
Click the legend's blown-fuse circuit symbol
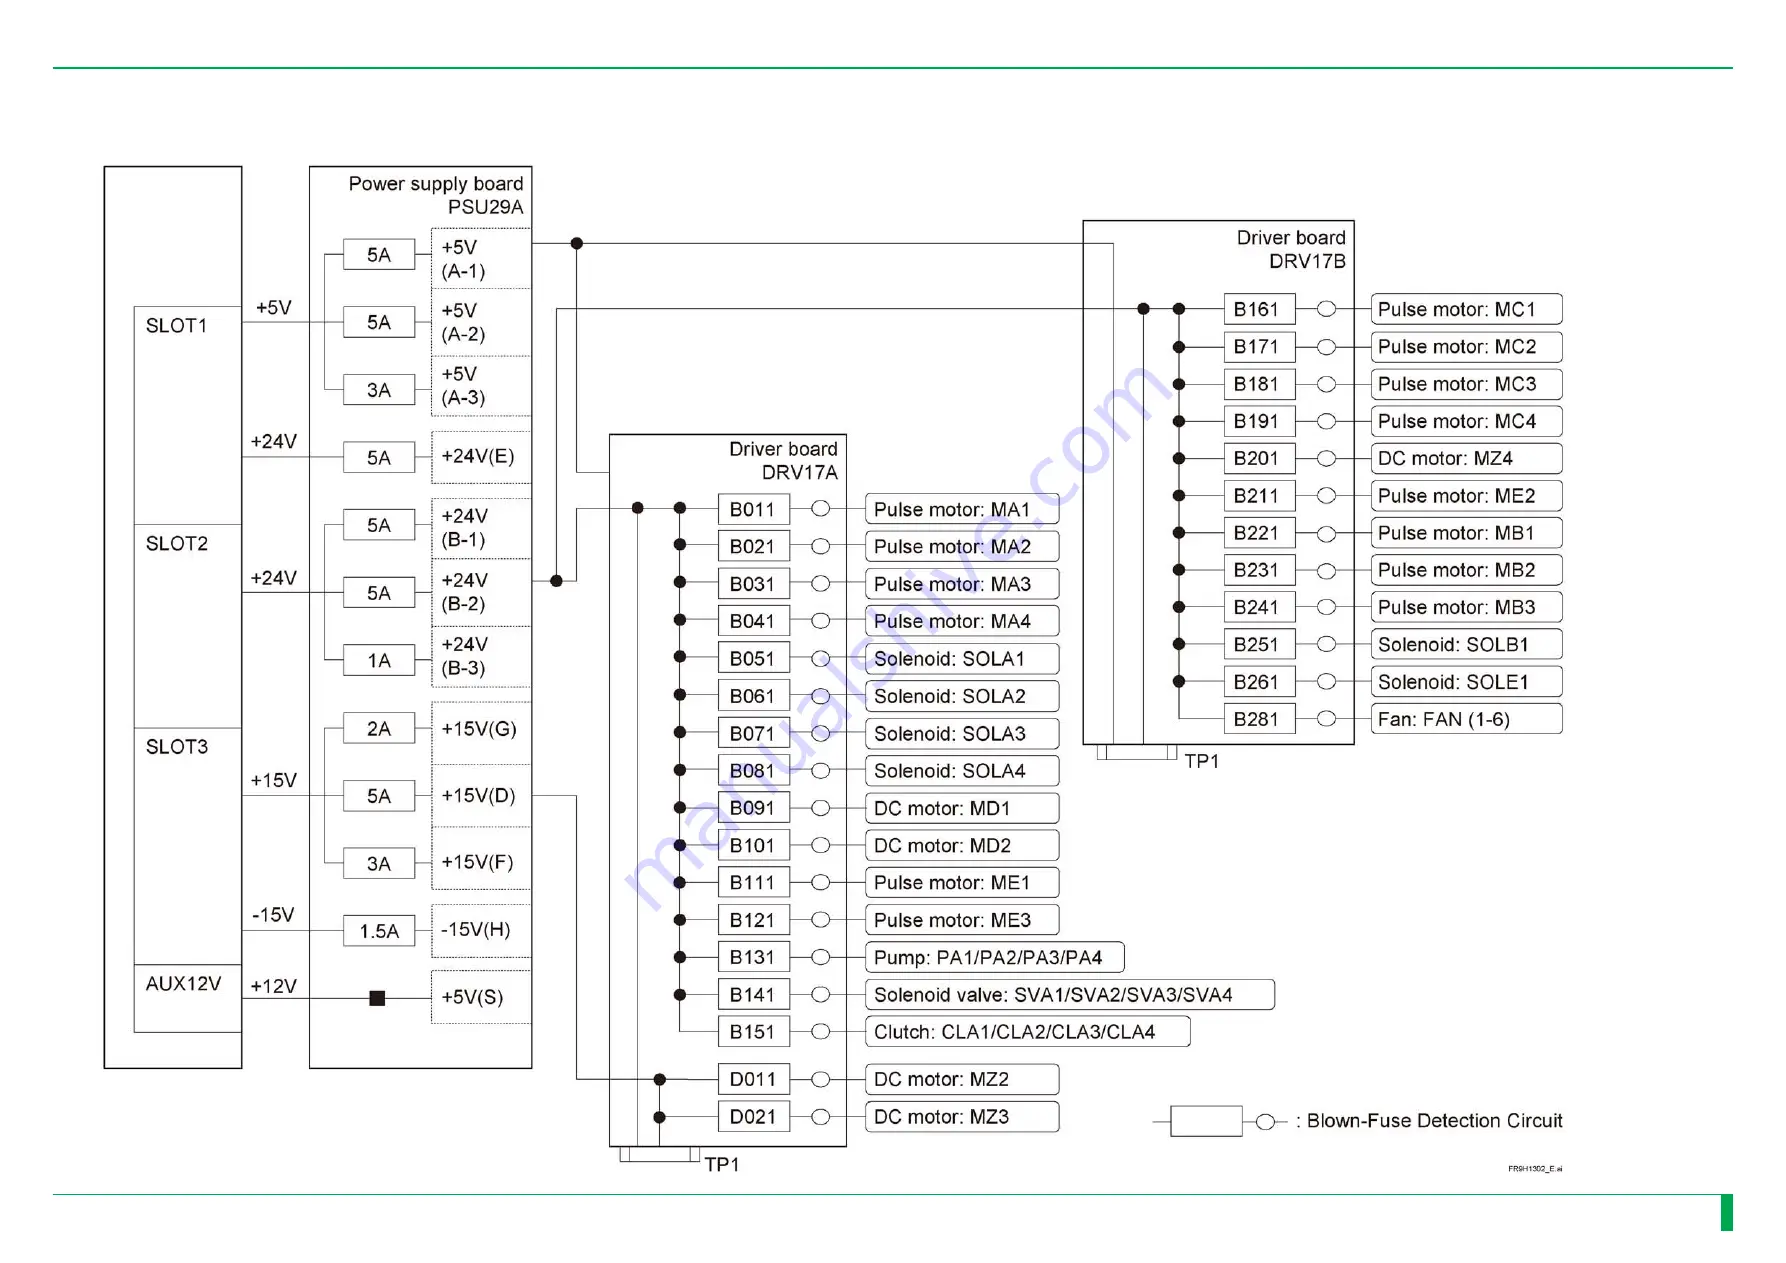pos(1218,1122)
